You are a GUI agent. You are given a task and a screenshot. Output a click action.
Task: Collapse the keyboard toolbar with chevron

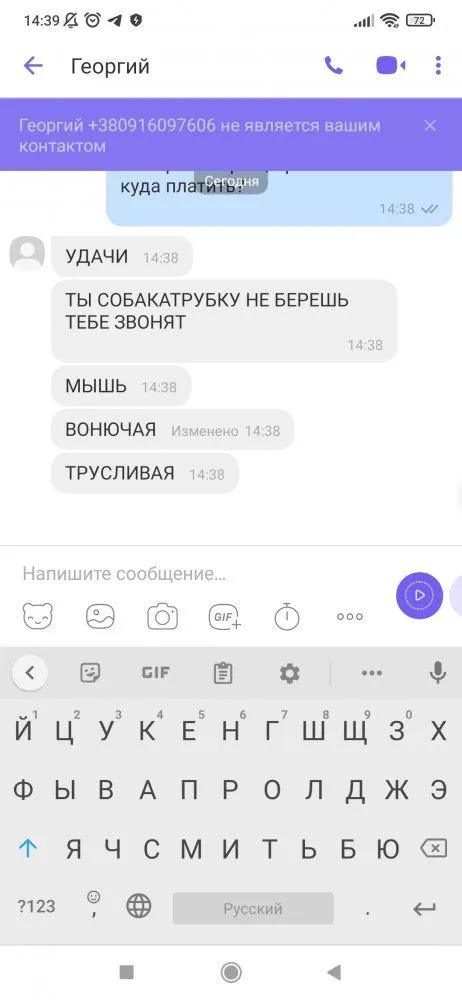pyautogui.click(x=29, y=673)
